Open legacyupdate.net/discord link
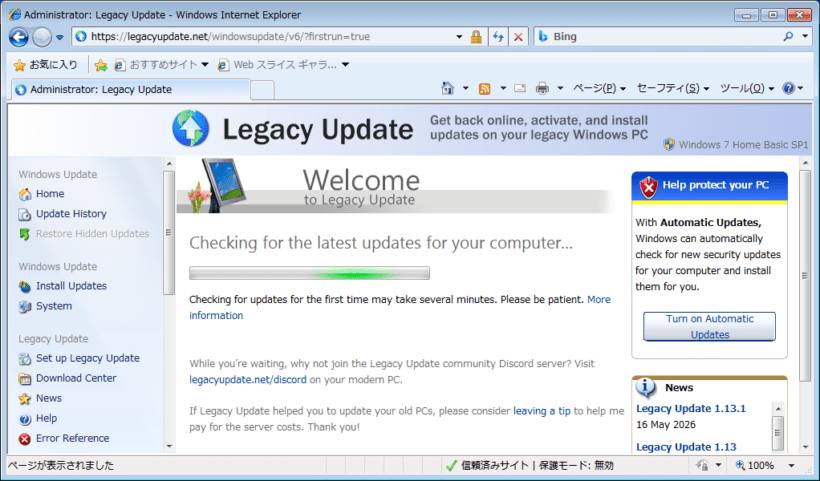Viewport: 820px width, 481px height. pyautogui.click(x=248, y=380)
